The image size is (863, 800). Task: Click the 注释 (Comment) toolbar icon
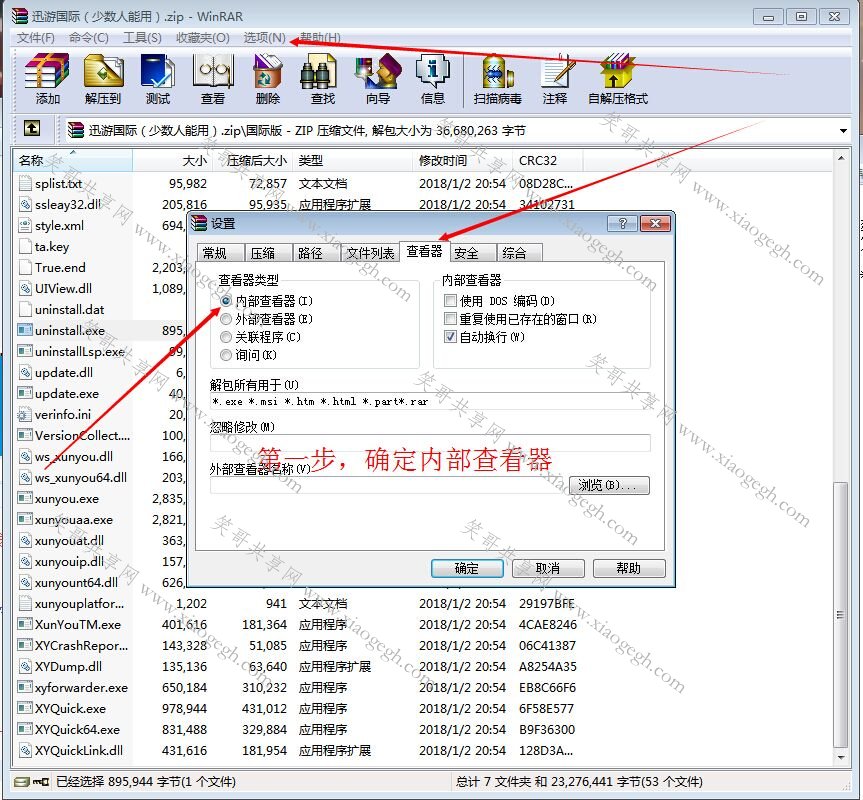click(x=556, y=70)
